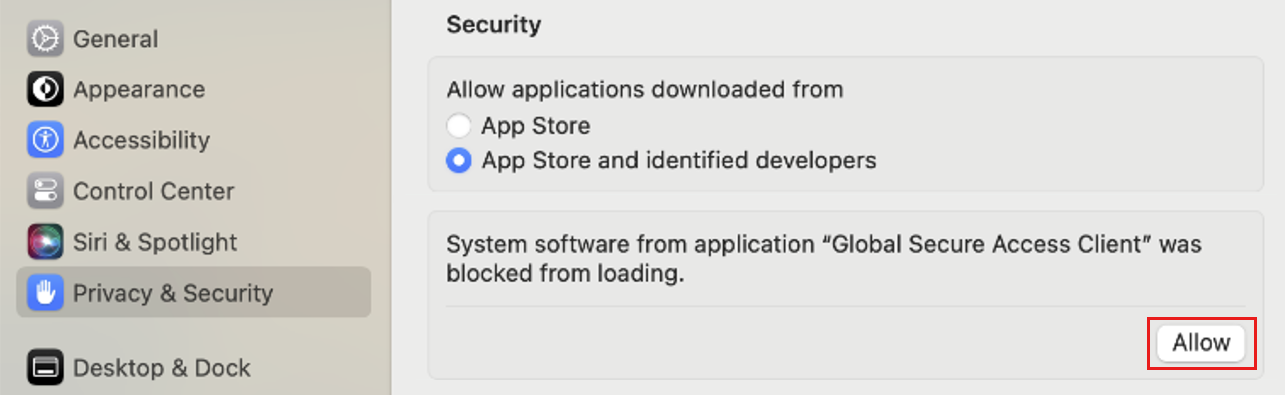Switch to Control Center text entry
This screenshot has height=395, width=1285.
[154, 191]
